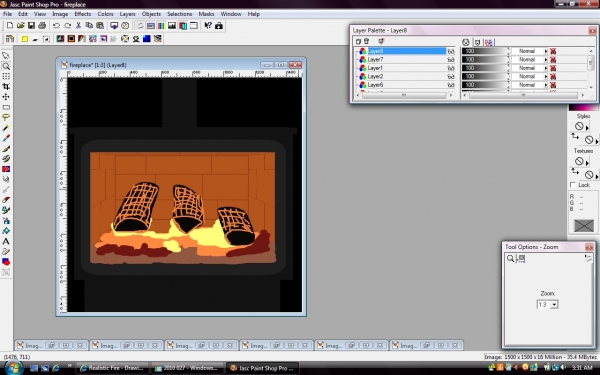Viewport: 600px width, 375px height.
Task: Toggle lock transparency icon for Layer8
Action: [553, 51]
